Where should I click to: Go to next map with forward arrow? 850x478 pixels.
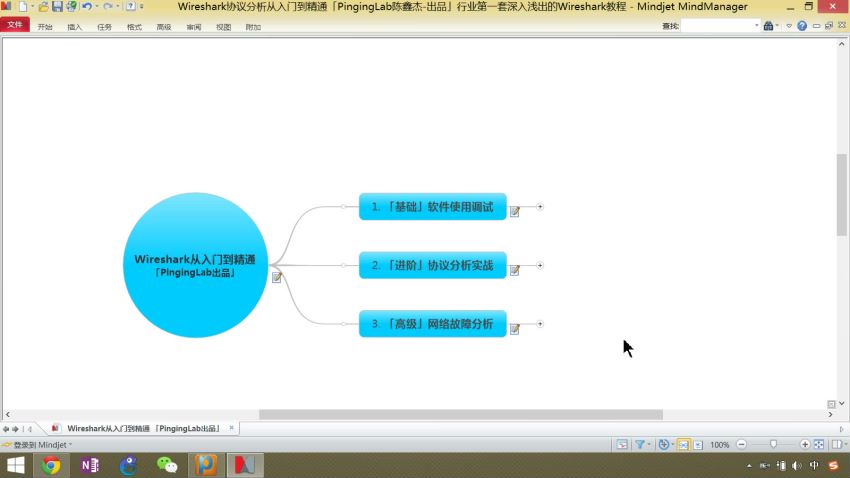15,429
